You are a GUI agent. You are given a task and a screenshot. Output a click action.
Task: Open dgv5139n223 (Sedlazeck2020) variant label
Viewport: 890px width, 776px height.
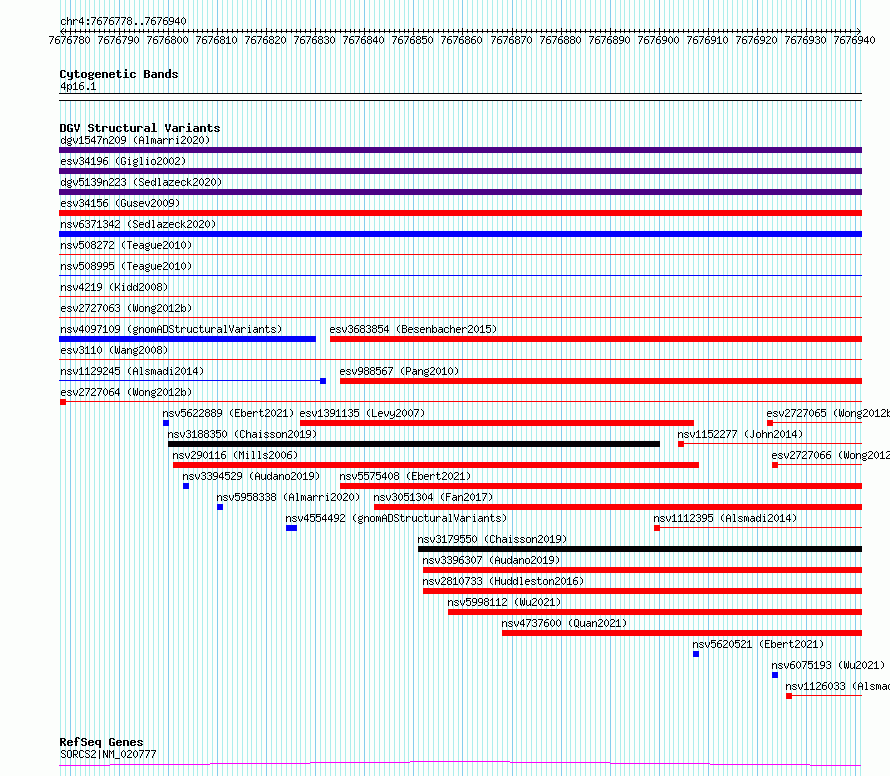(141, 182)
